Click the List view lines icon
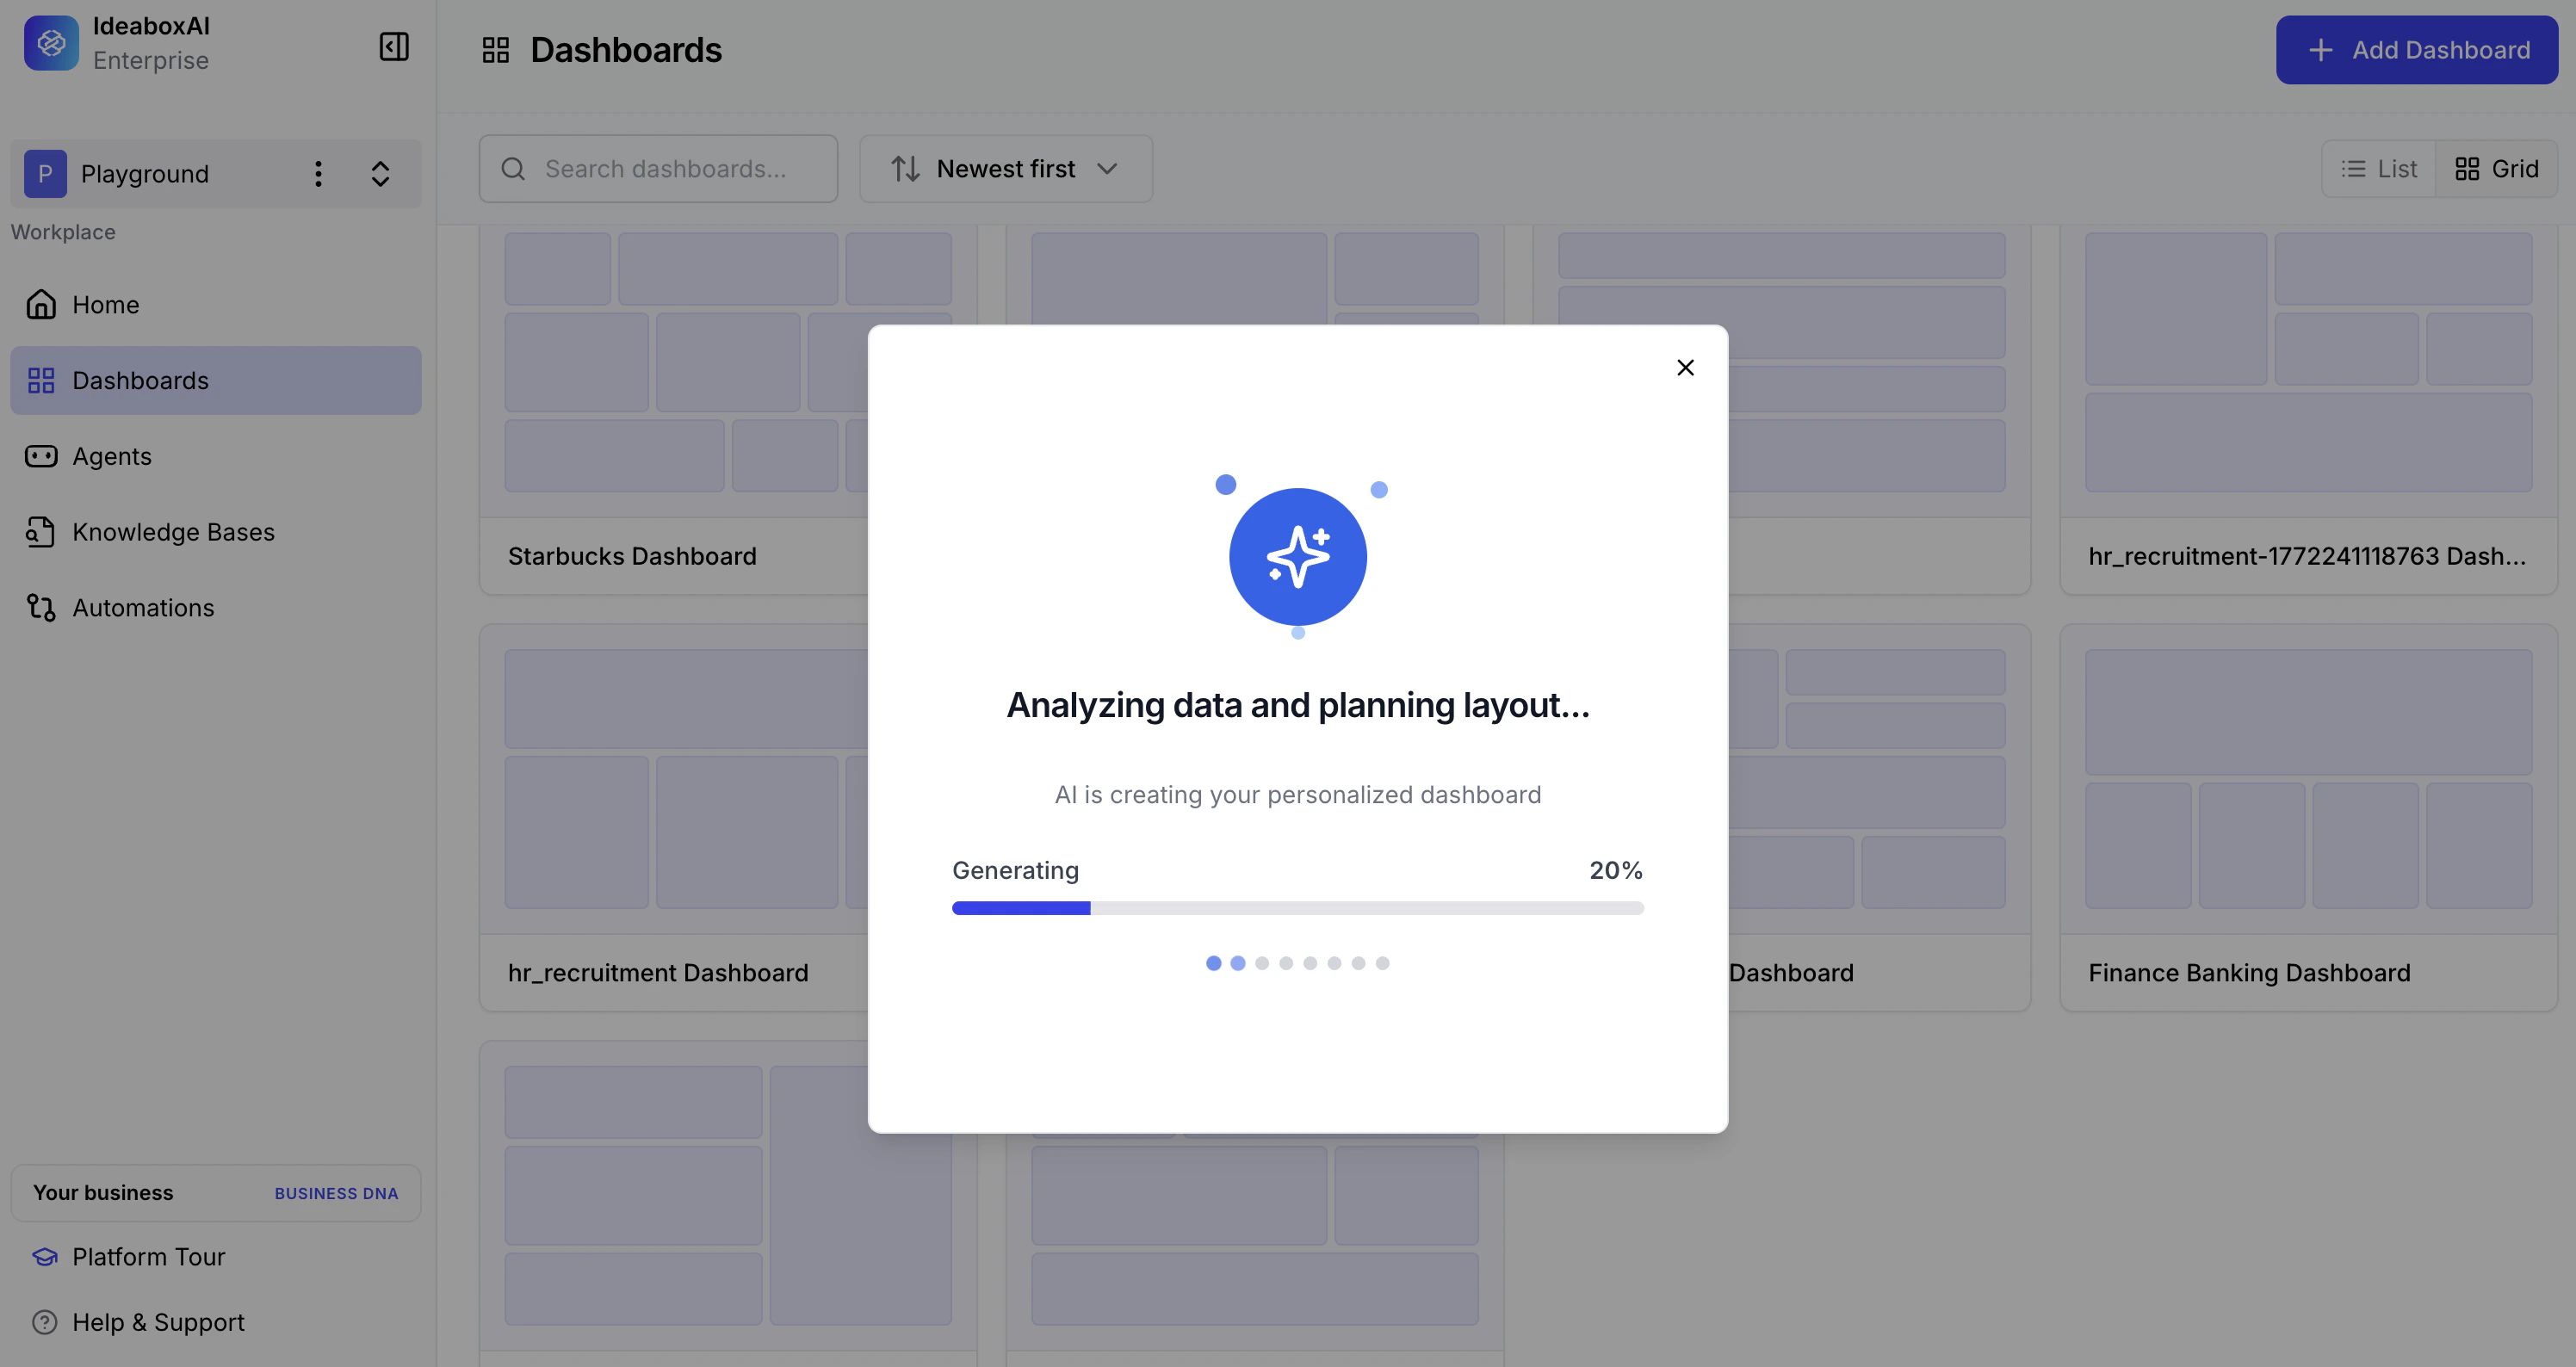This screenshot has height=1367, width=2576. (x=2353, y=169)
